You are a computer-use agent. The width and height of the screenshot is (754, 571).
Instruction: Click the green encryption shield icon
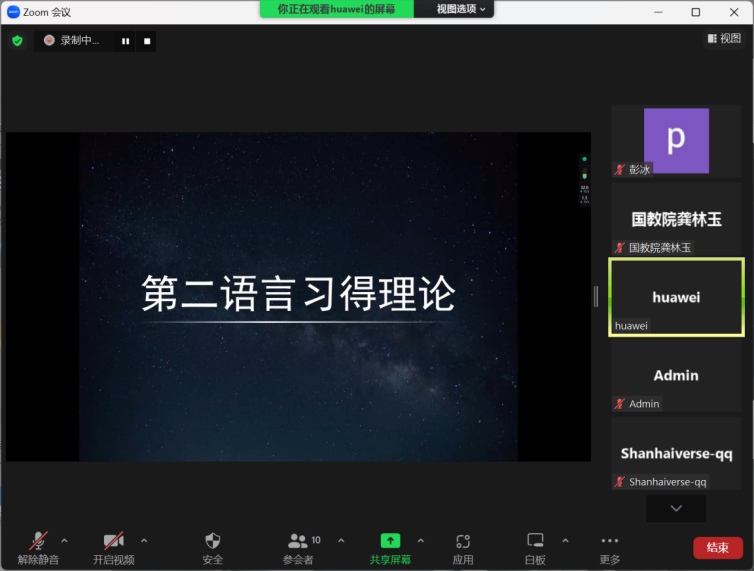(x=17, y=41)
